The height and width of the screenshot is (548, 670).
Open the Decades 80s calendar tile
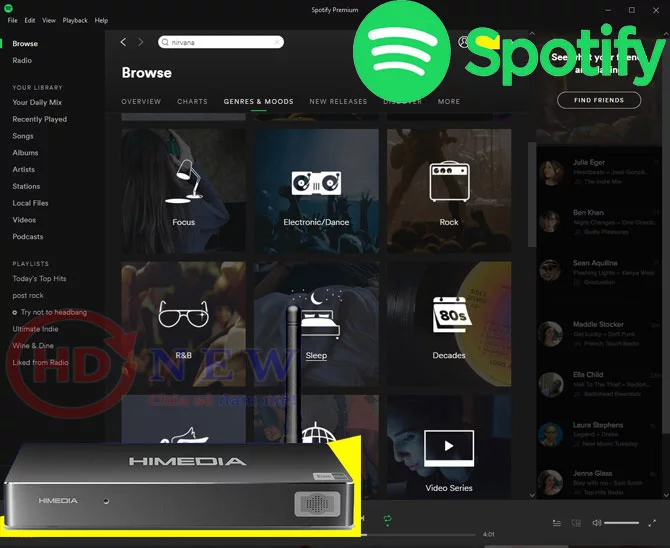[x=449, y=323]
